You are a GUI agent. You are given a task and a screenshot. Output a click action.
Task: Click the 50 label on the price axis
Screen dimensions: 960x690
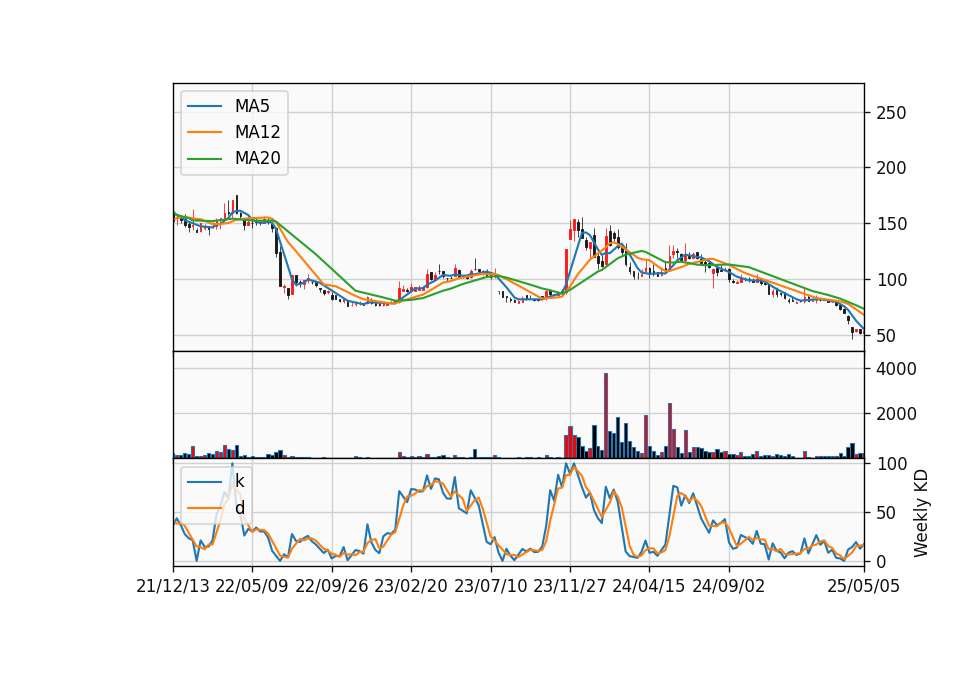click(x=886, y=336)
